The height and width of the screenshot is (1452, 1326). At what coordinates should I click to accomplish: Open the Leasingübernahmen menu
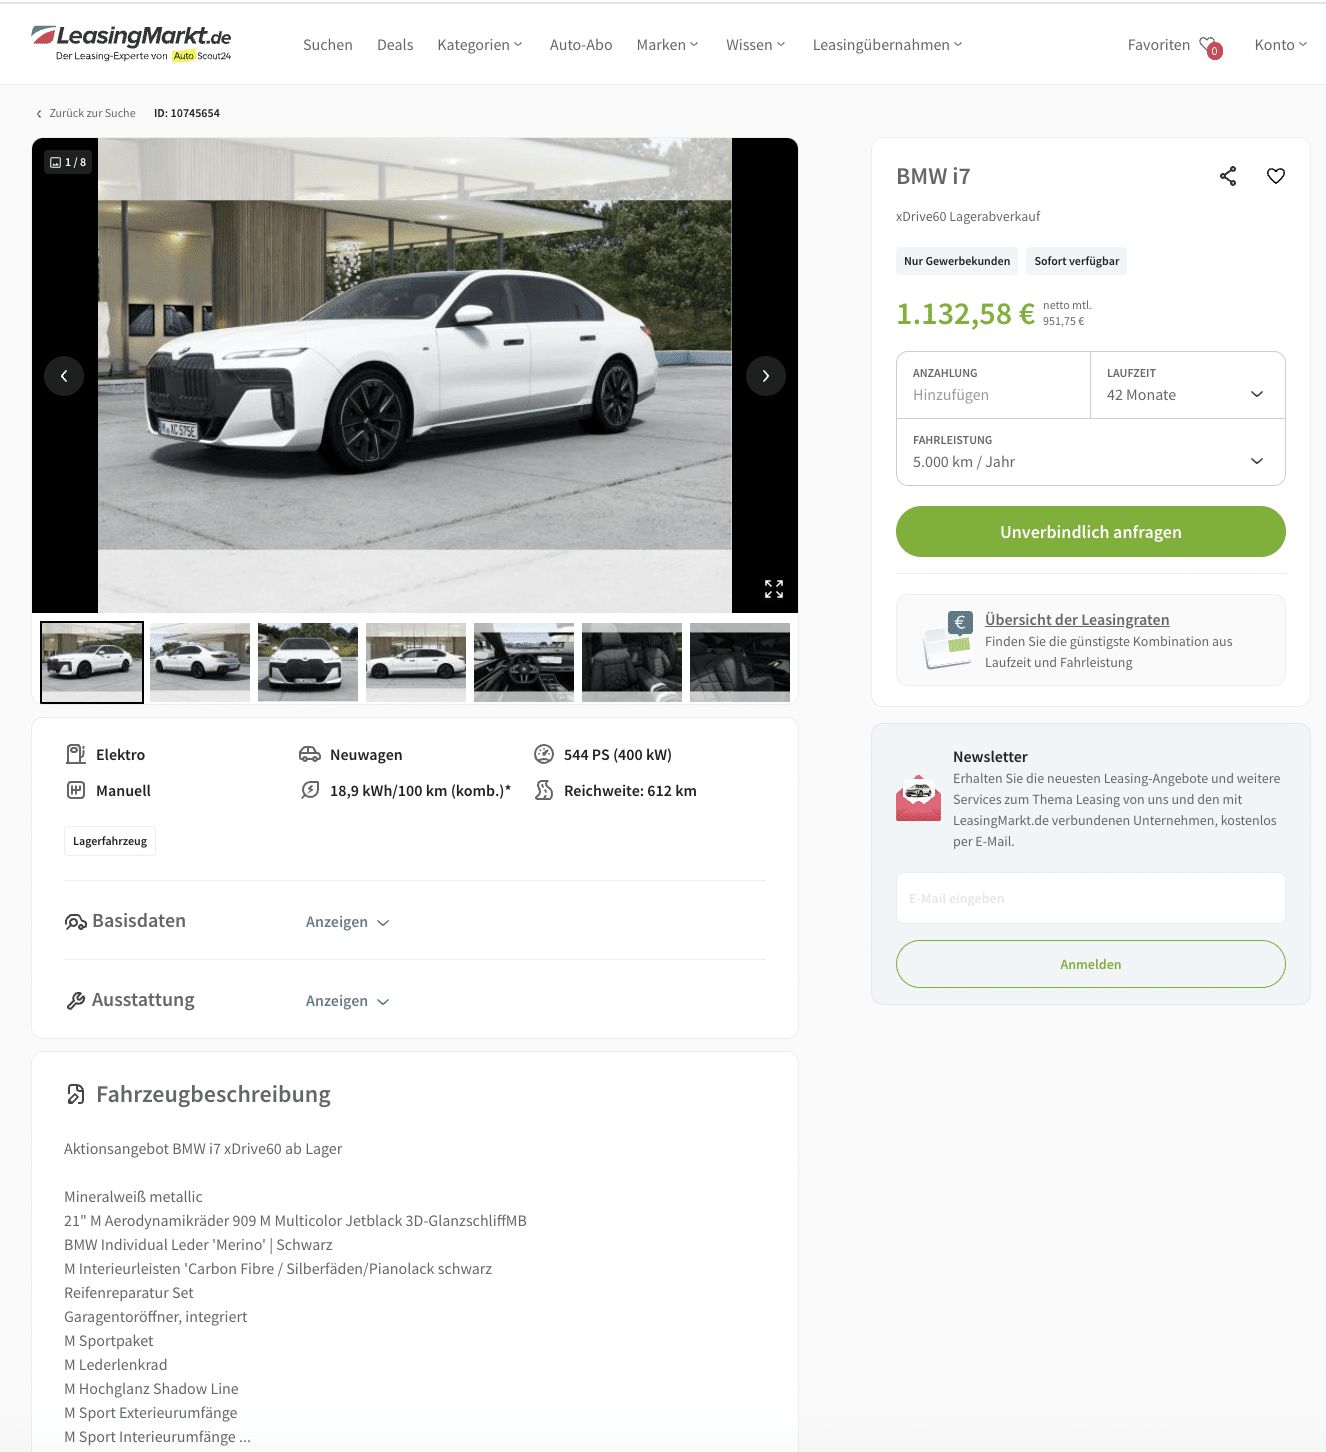click(888, 45)
